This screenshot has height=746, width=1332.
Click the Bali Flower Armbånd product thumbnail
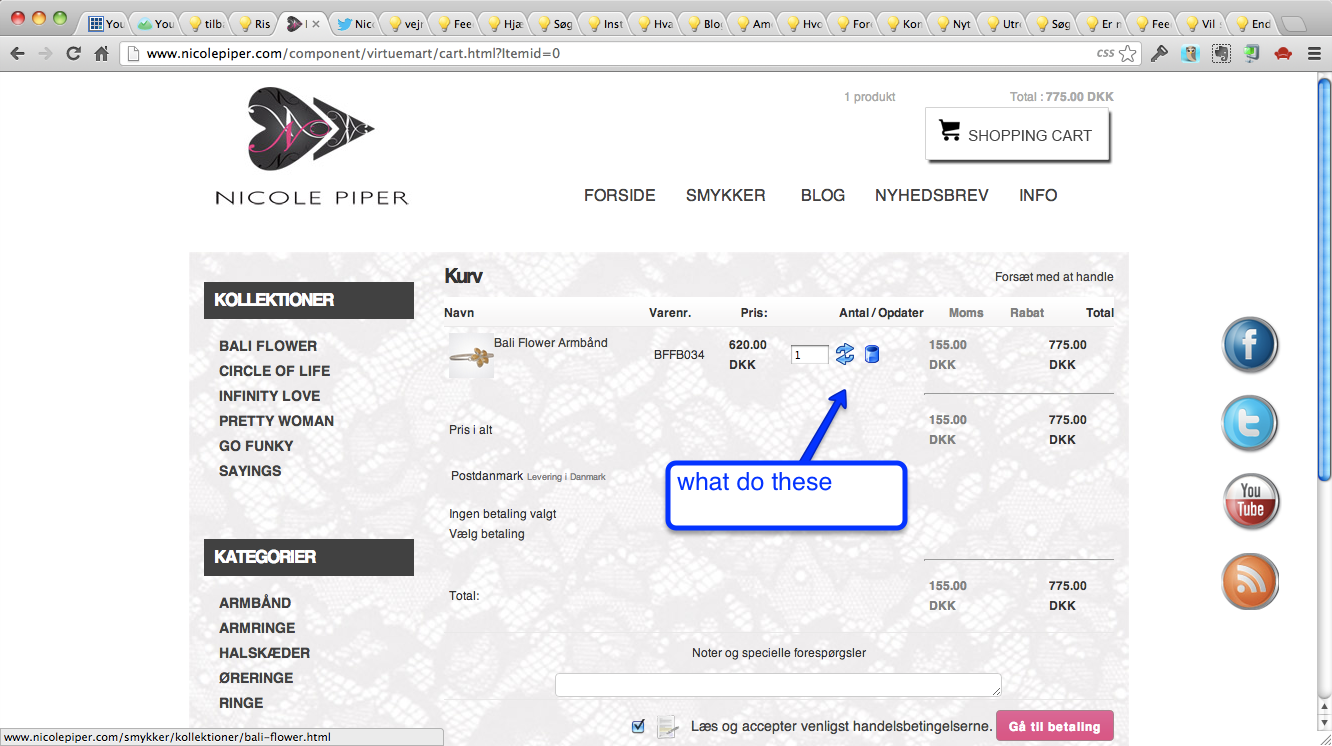click(471, 357)
